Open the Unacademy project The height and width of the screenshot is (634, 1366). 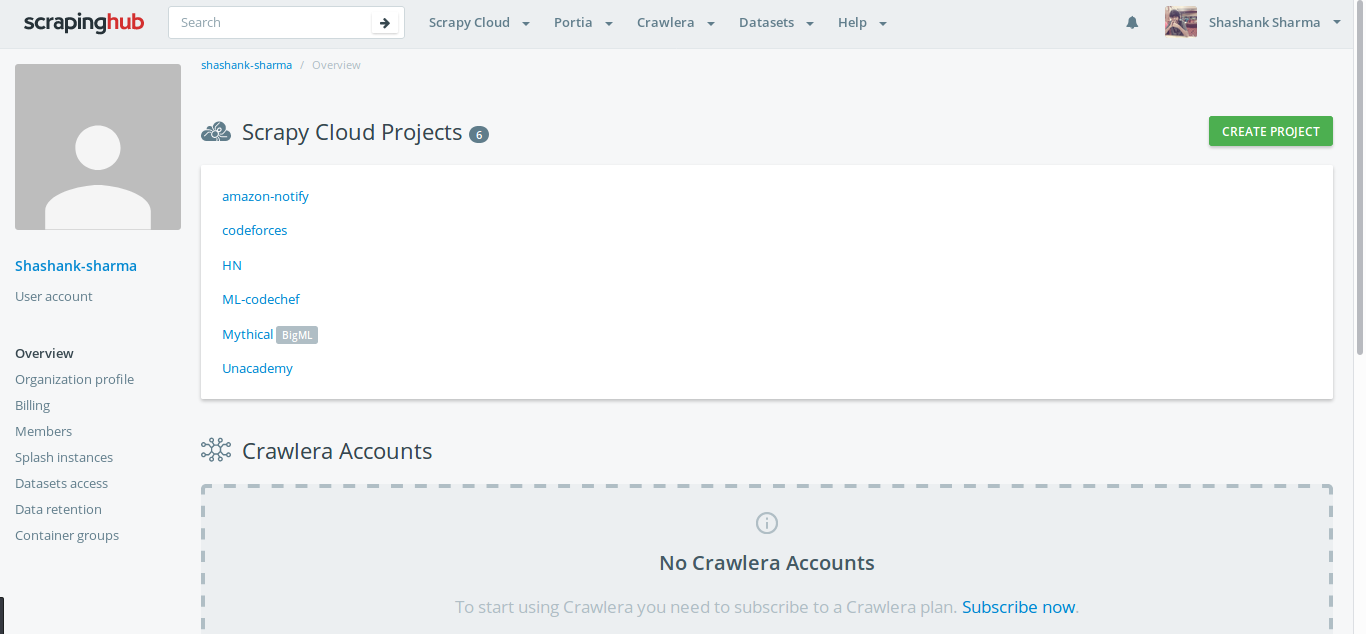(x=257, y=368)
